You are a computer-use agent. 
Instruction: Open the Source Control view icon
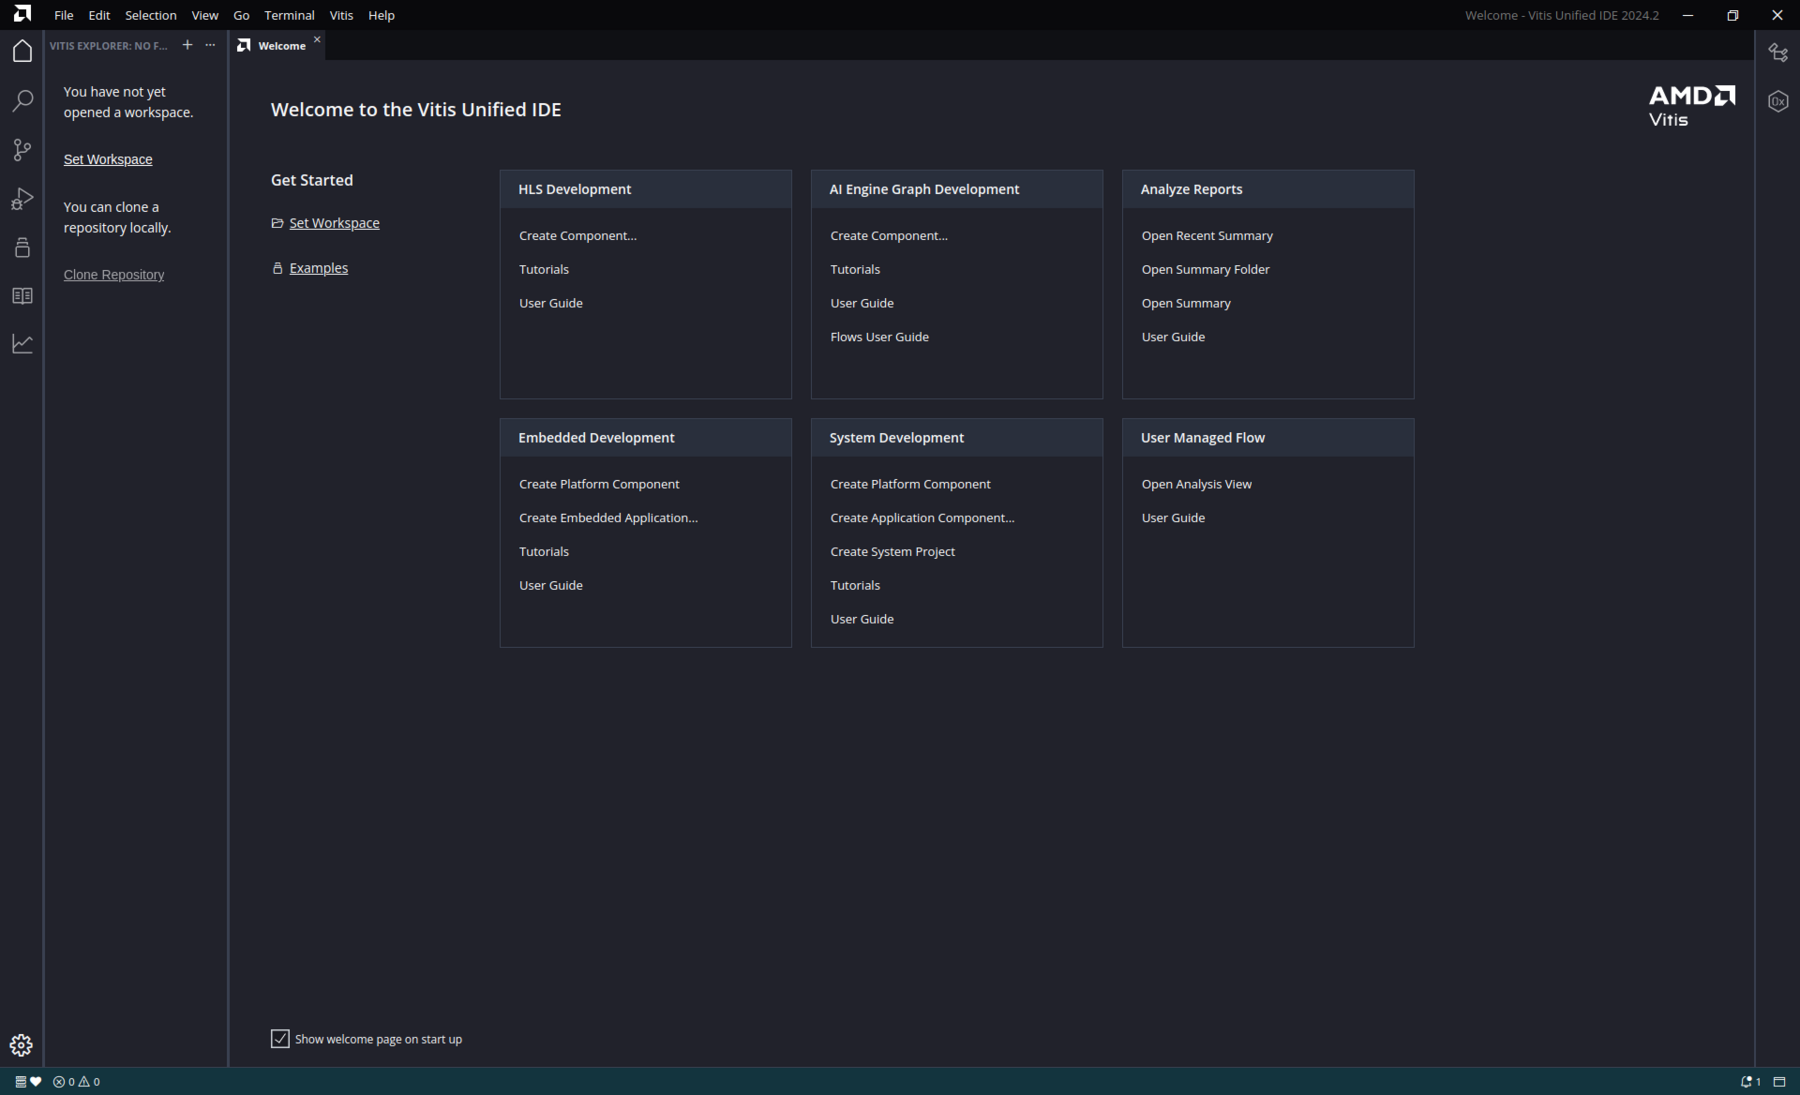(x=22, y=149)
